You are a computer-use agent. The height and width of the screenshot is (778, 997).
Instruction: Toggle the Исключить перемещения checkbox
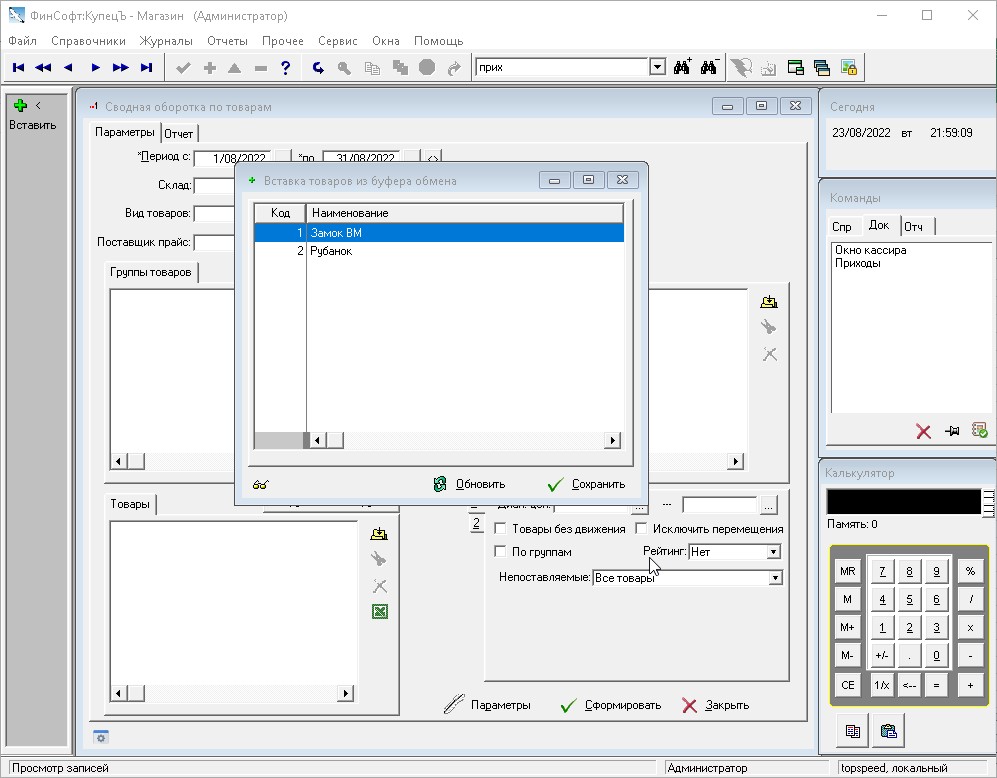(642, 529)
